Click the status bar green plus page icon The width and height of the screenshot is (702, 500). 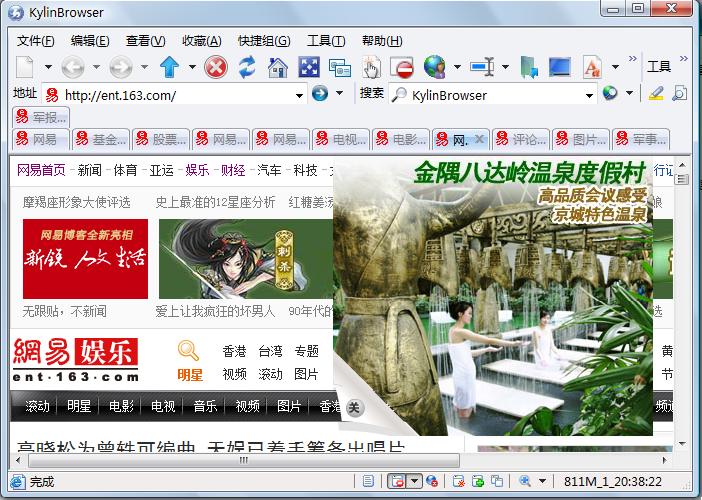(478, 481)
